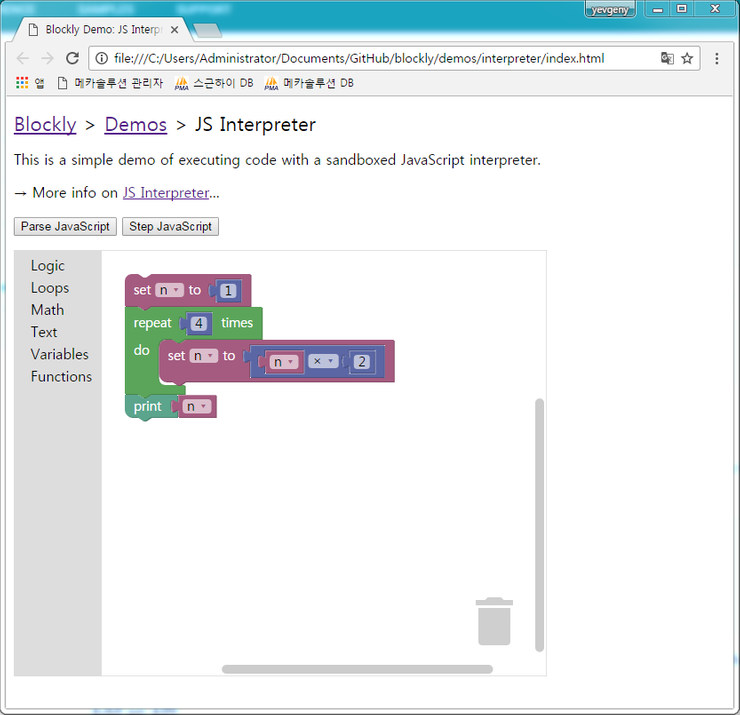Image resolution: width=740 pixels, height=715 pixels.
Task: Click the browser back arrow
Action: [23, 59]
